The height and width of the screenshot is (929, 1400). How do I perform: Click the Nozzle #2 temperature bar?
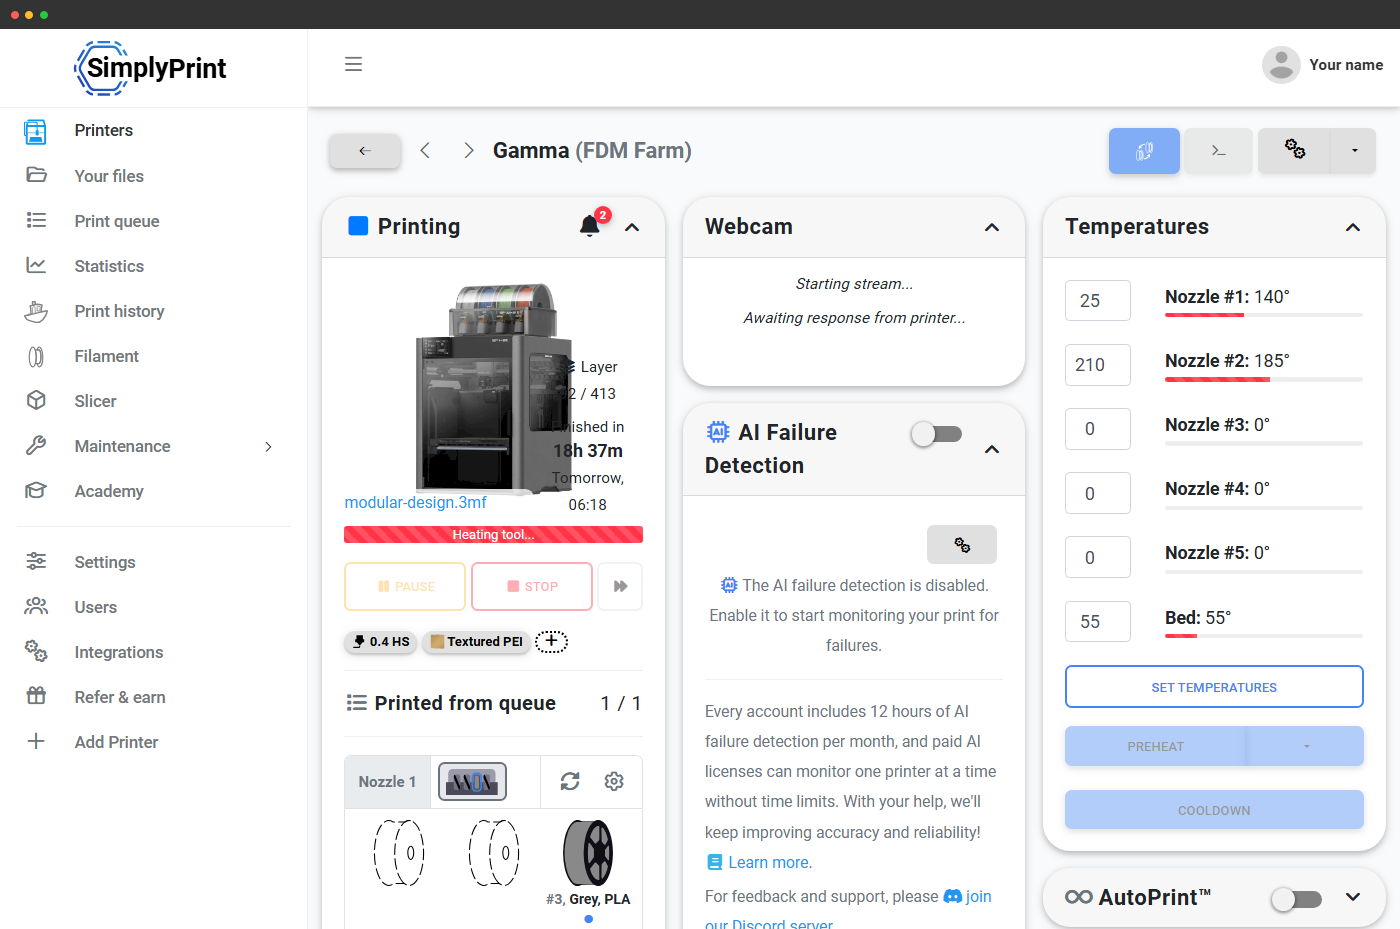click(1264, 379)
